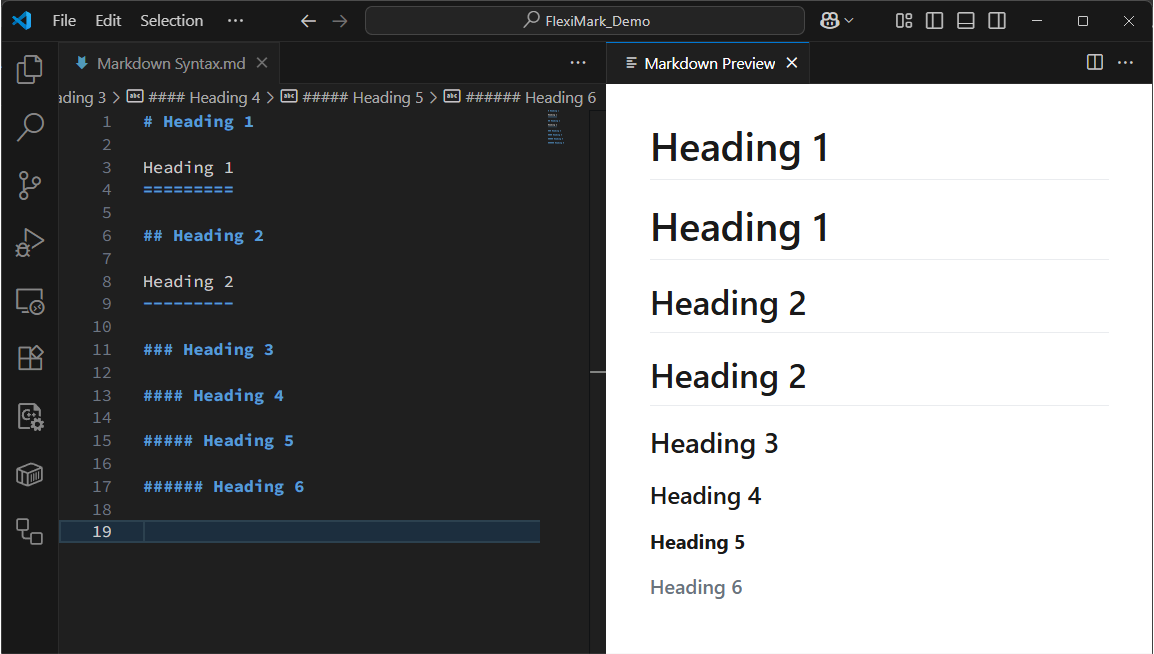
Task: Close the Markdown Preview tab
Action: (x=792, y=63)
